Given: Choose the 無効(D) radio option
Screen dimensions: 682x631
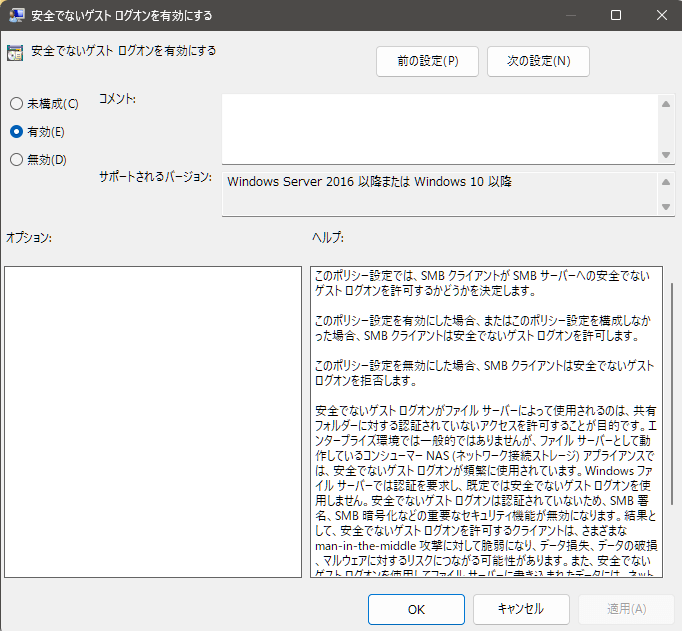Looking at the screenshot, I should pyautogui.click(x=16, y=159).
